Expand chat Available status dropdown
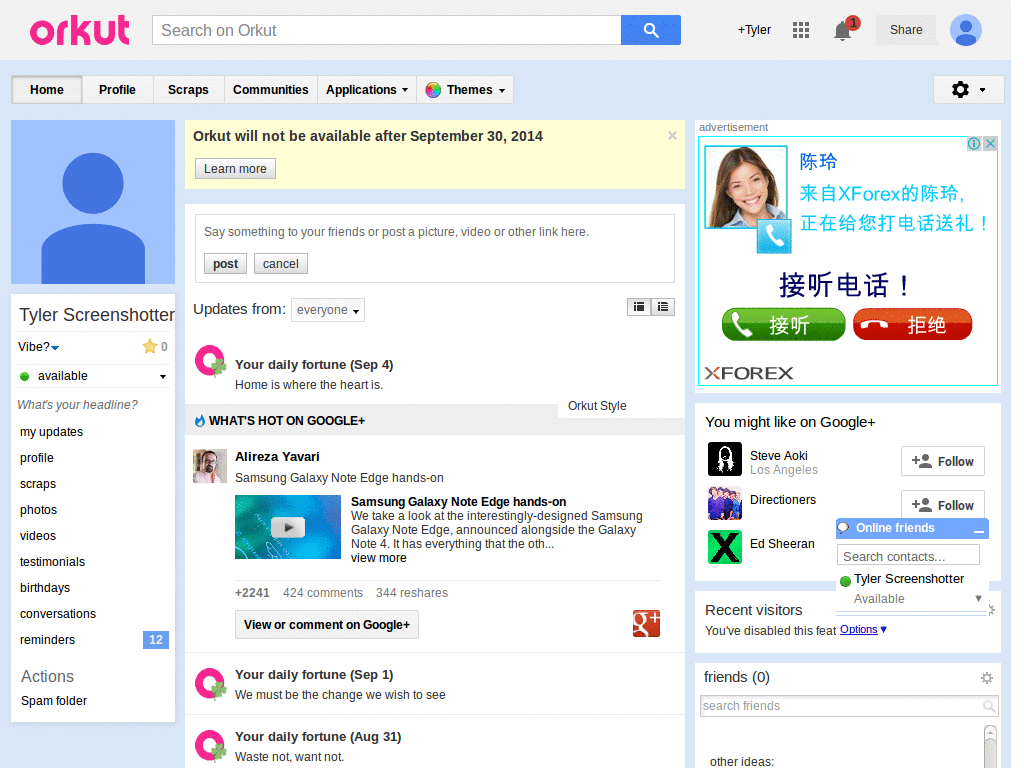1024x768 pixels. click(978, 598)
